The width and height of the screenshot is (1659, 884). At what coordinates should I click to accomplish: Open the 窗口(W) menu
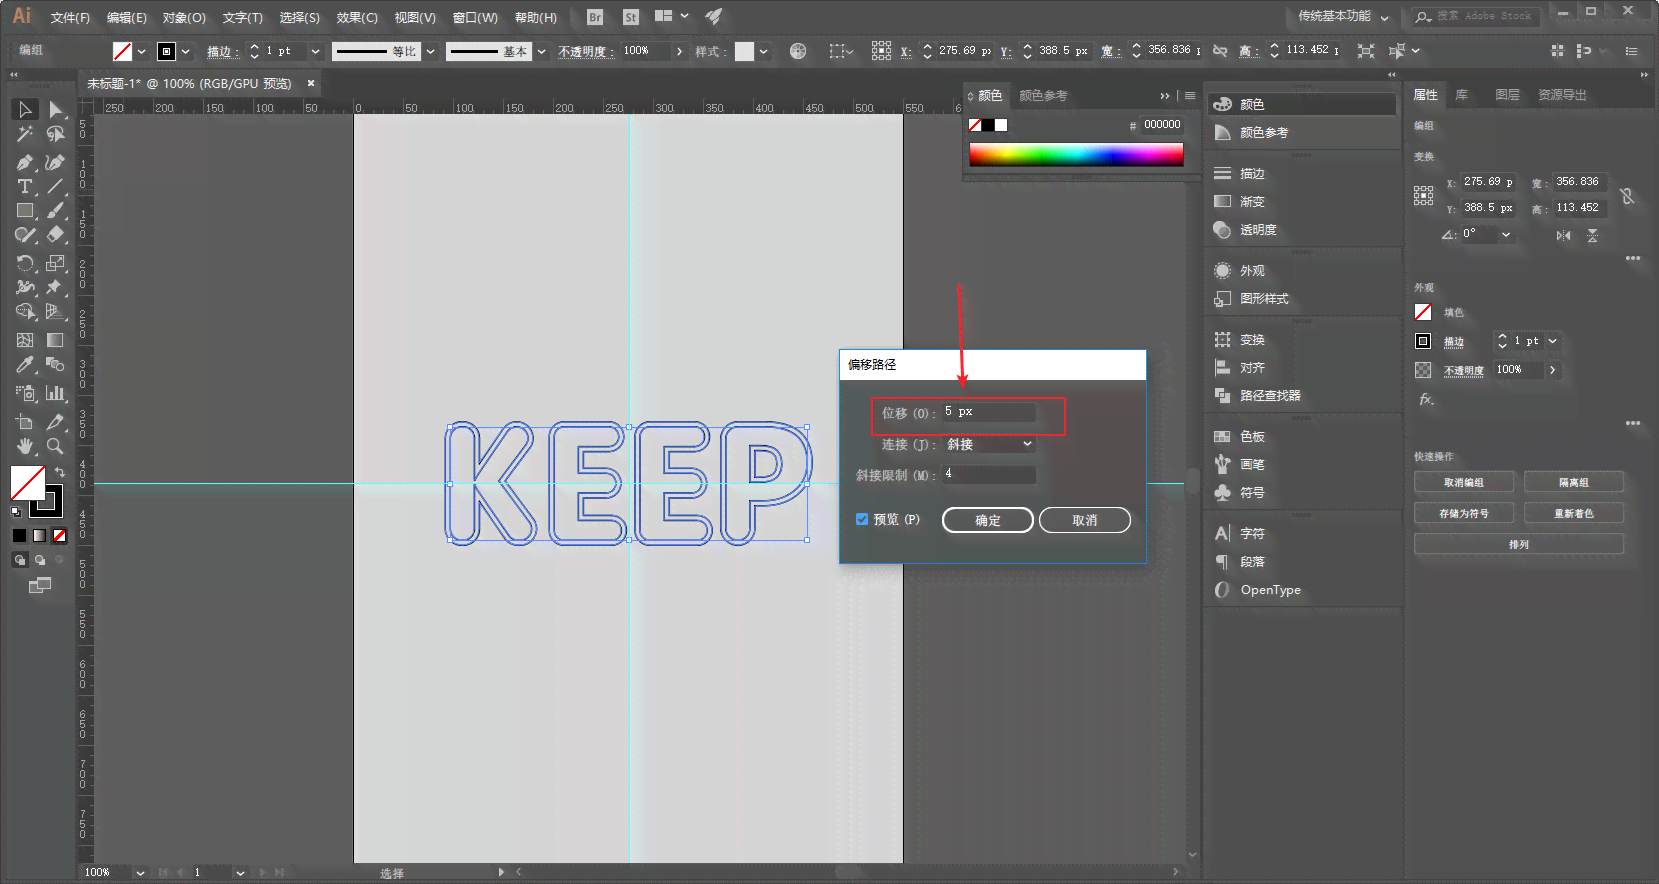pos(475,18)
